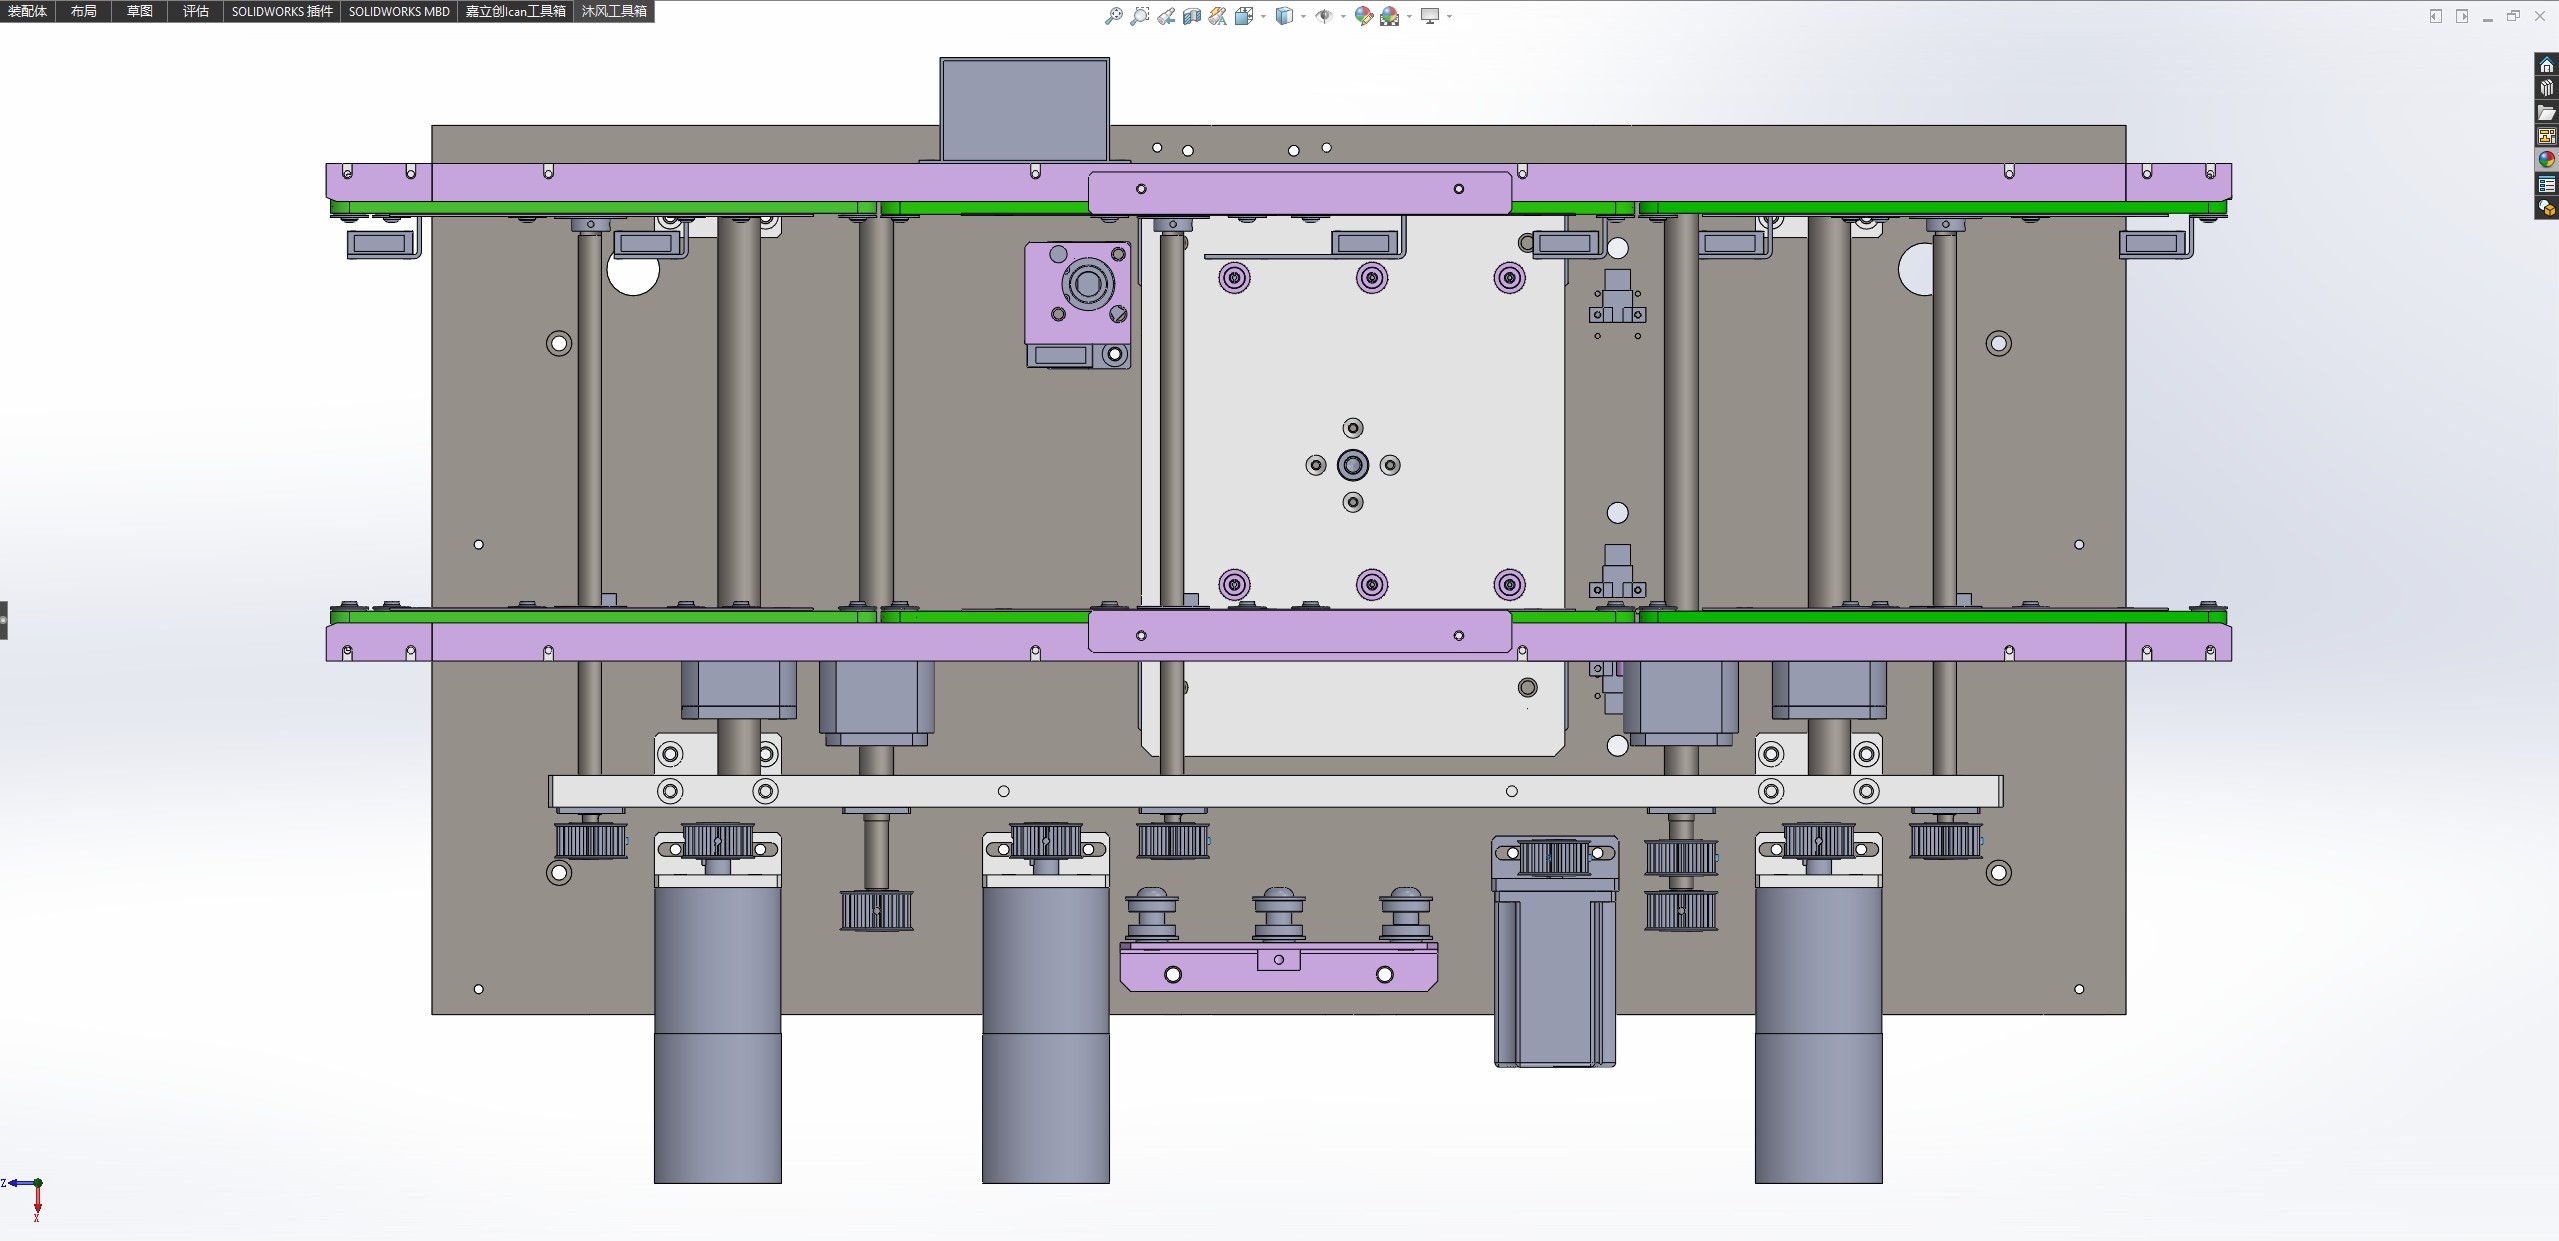This screenshot has height=1241, width=2559.
Task: Switch to the 沐风工具箱 tab
Action: click(x=614, y=11)
